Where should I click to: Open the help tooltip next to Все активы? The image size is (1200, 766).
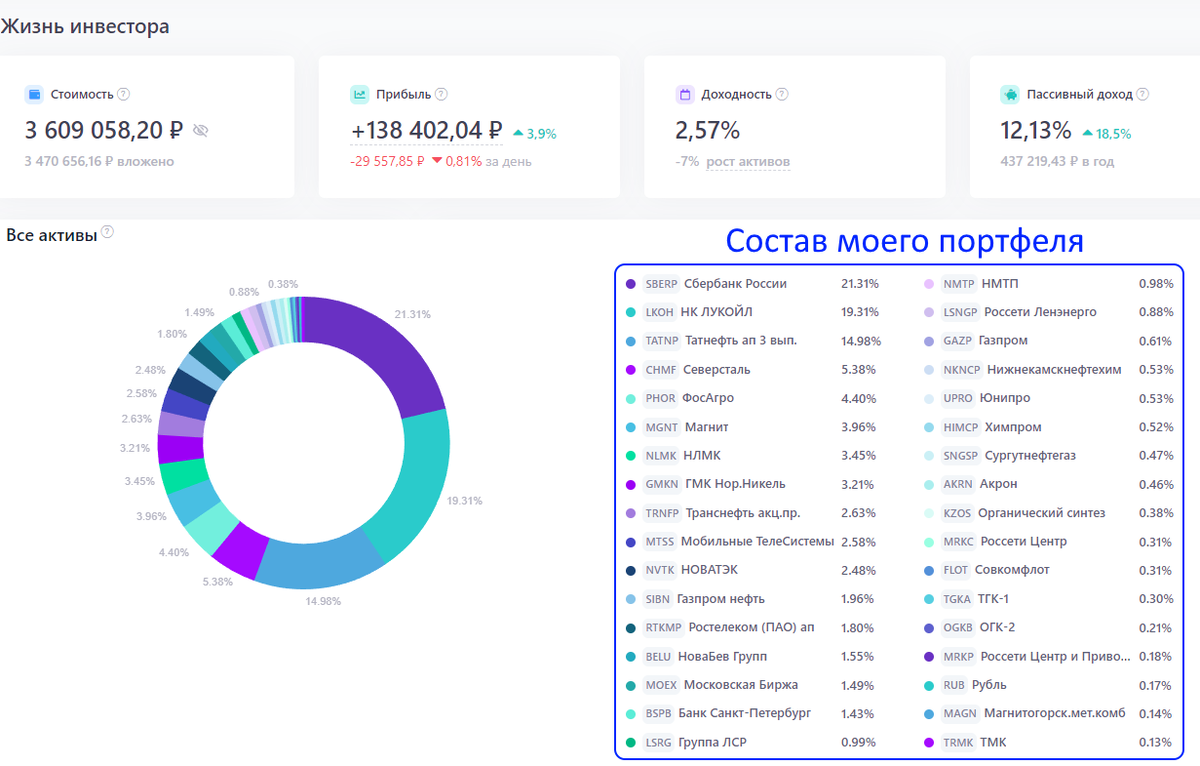(108, 232)
